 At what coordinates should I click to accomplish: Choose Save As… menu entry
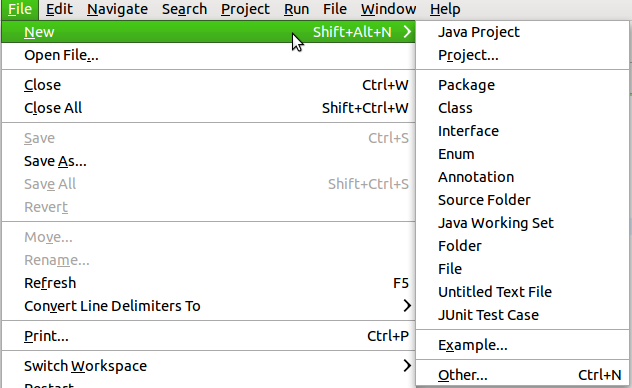point(208,161)
